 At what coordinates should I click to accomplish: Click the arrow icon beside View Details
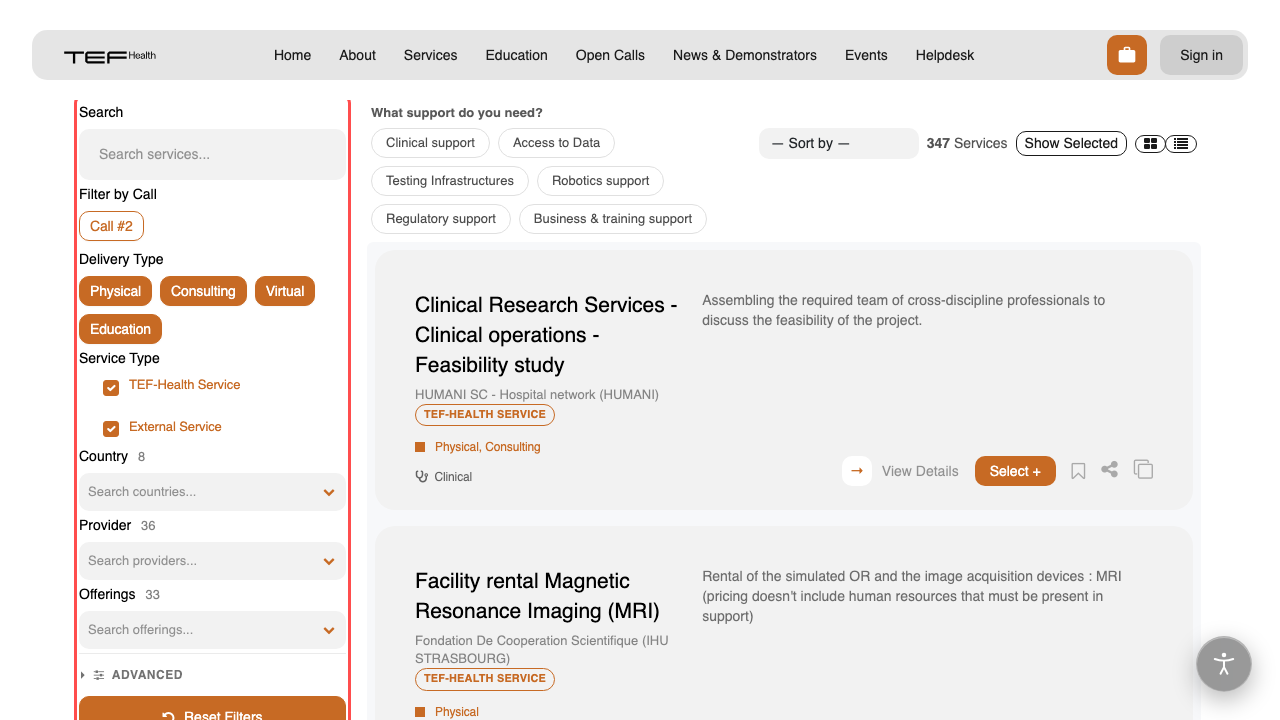[x=857, y=471]
